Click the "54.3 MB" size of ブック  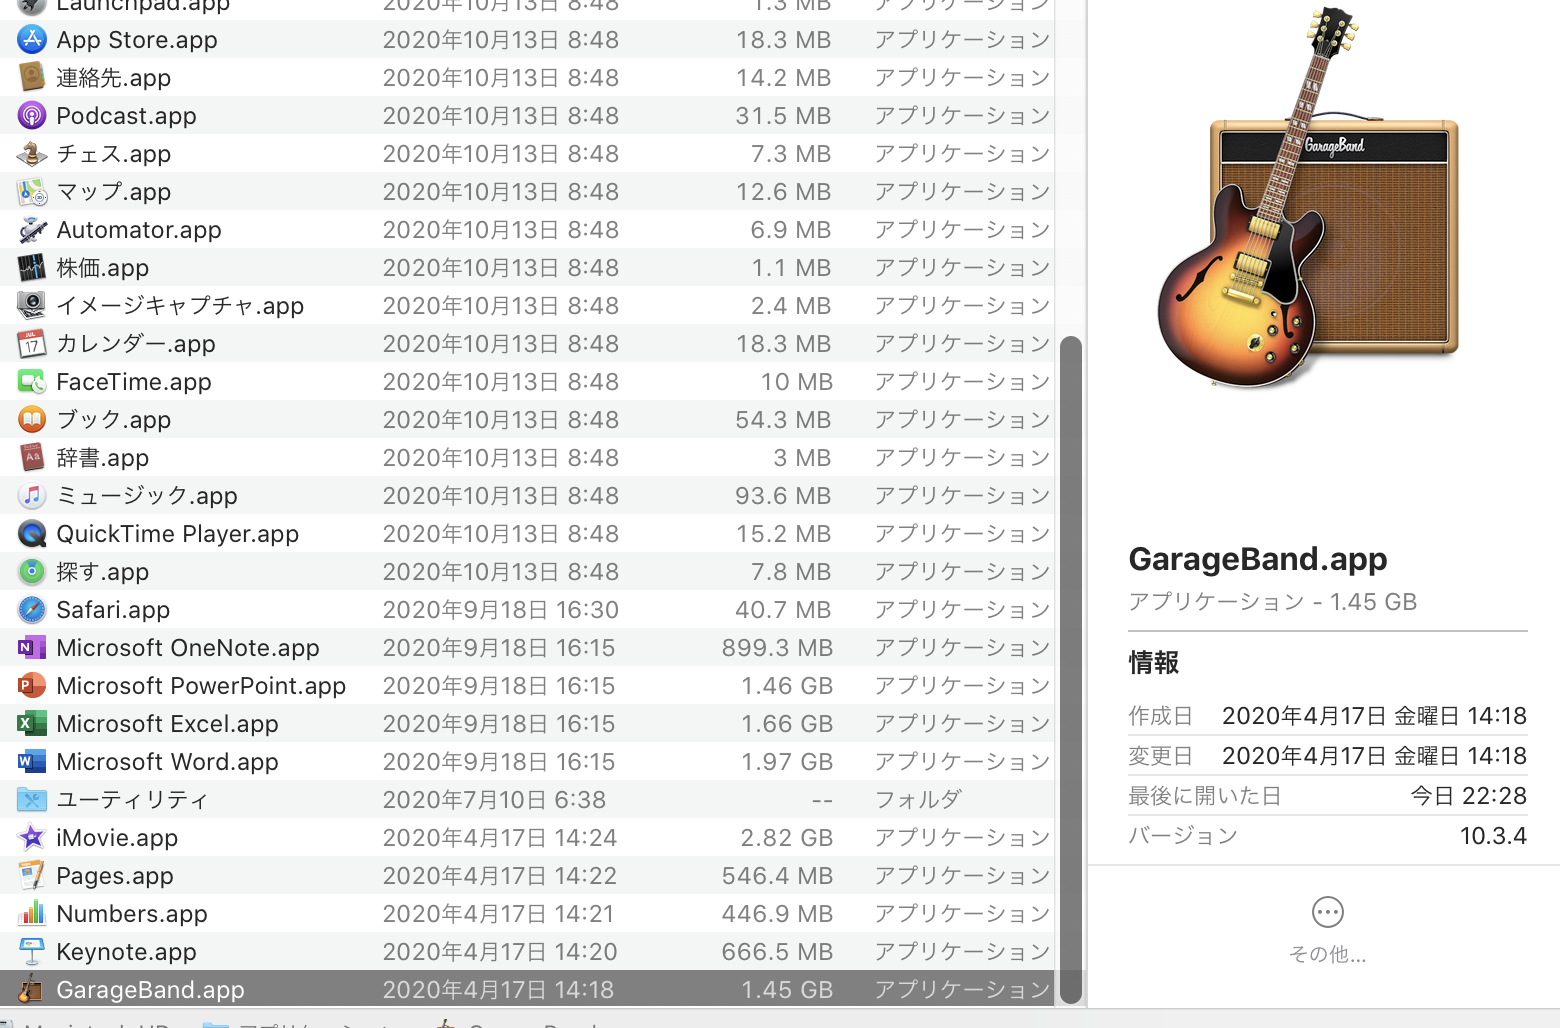pos(783,420)
